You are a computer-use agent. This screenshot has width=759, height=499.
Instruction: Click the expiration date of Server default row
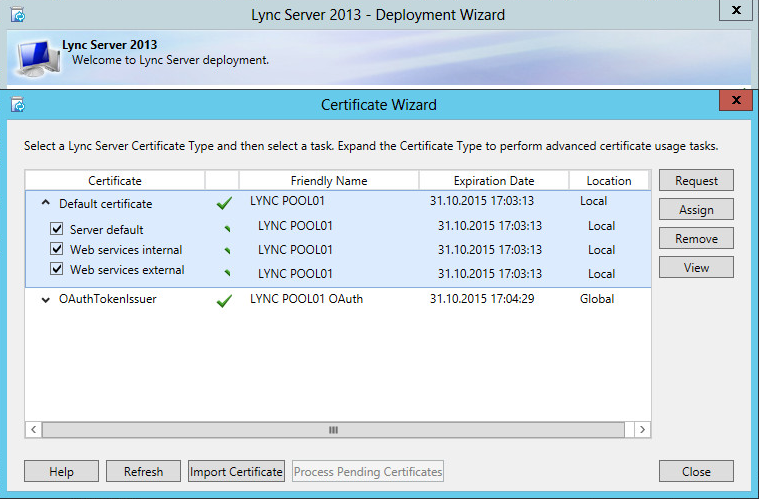point(490,226)
